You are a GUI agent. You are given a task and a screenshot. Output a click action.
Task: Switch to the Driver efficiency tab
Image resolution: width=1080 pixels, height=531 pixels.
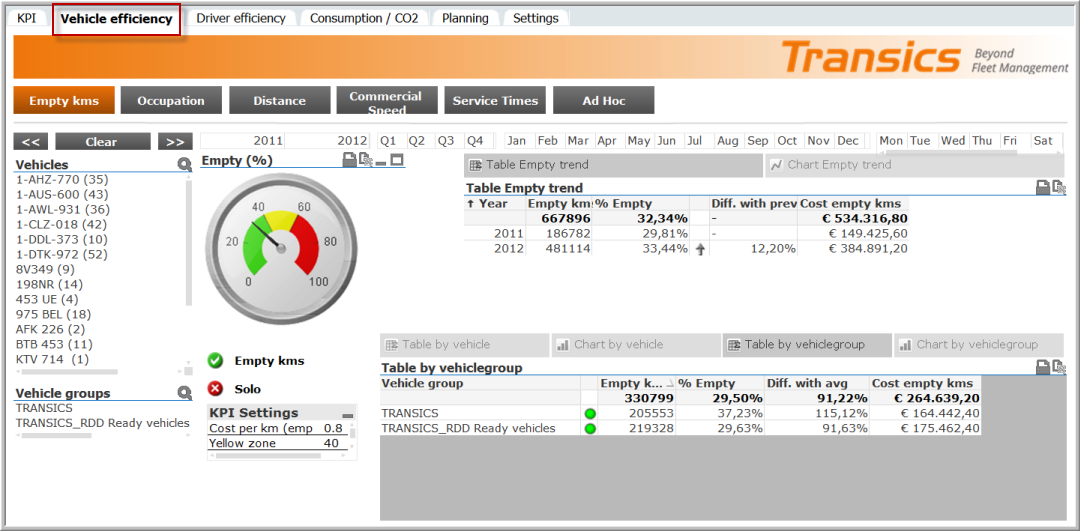pos(241,18)
